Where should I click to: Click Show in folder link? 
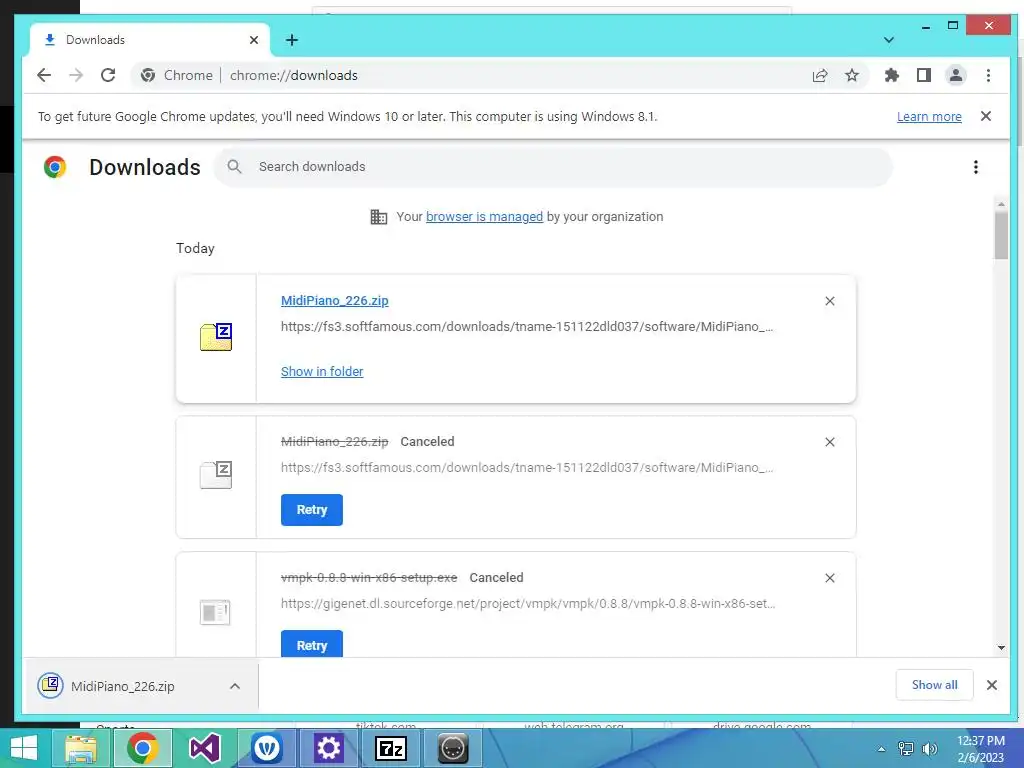pyautogui.click(x=322, y=371)
